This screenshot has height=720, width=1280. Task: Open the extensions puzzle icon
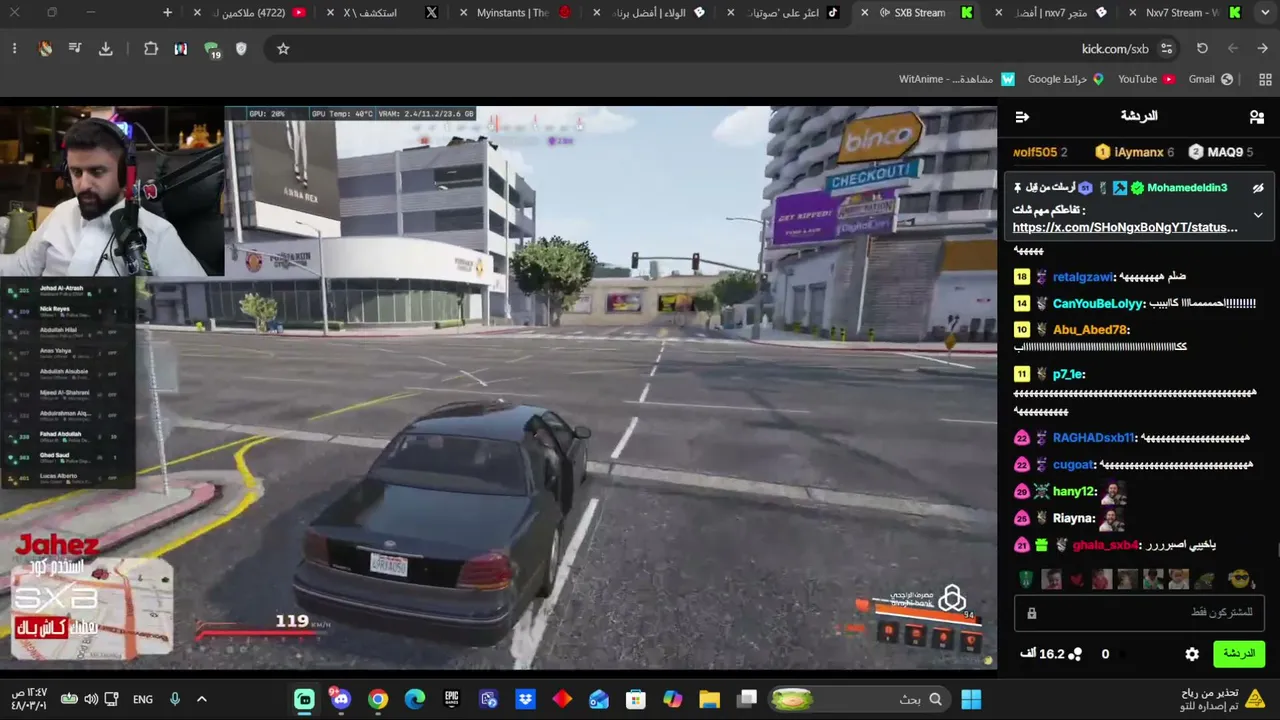pyautogui.click(x=151, y=49)
